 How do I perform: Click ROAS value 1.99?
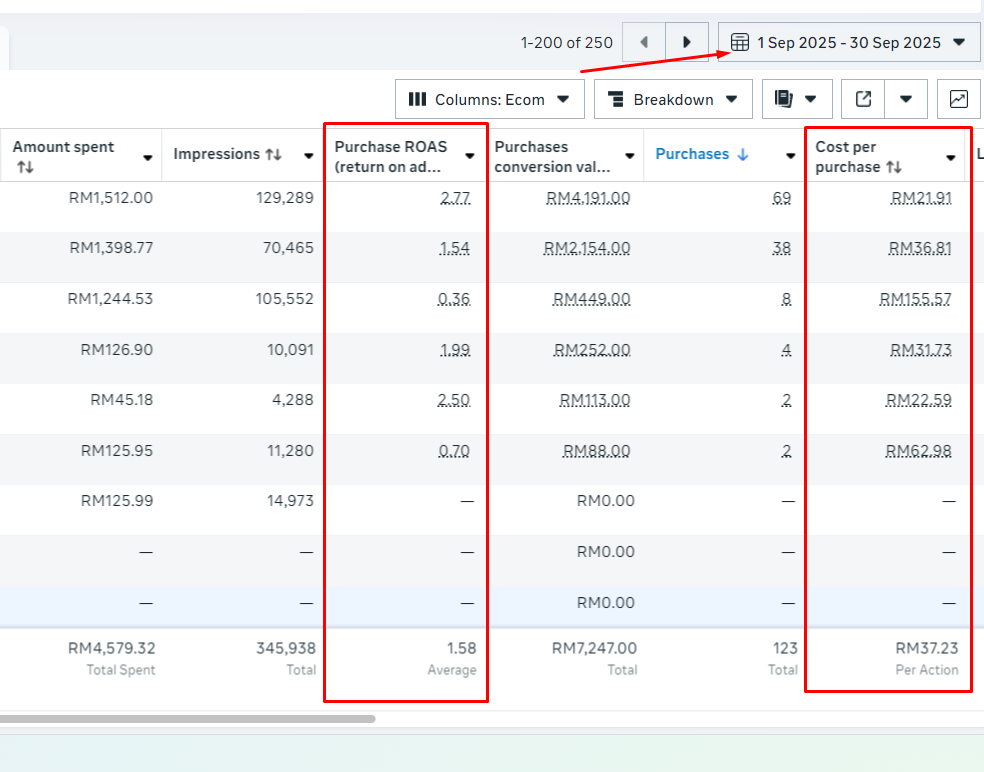click(455, 350)
